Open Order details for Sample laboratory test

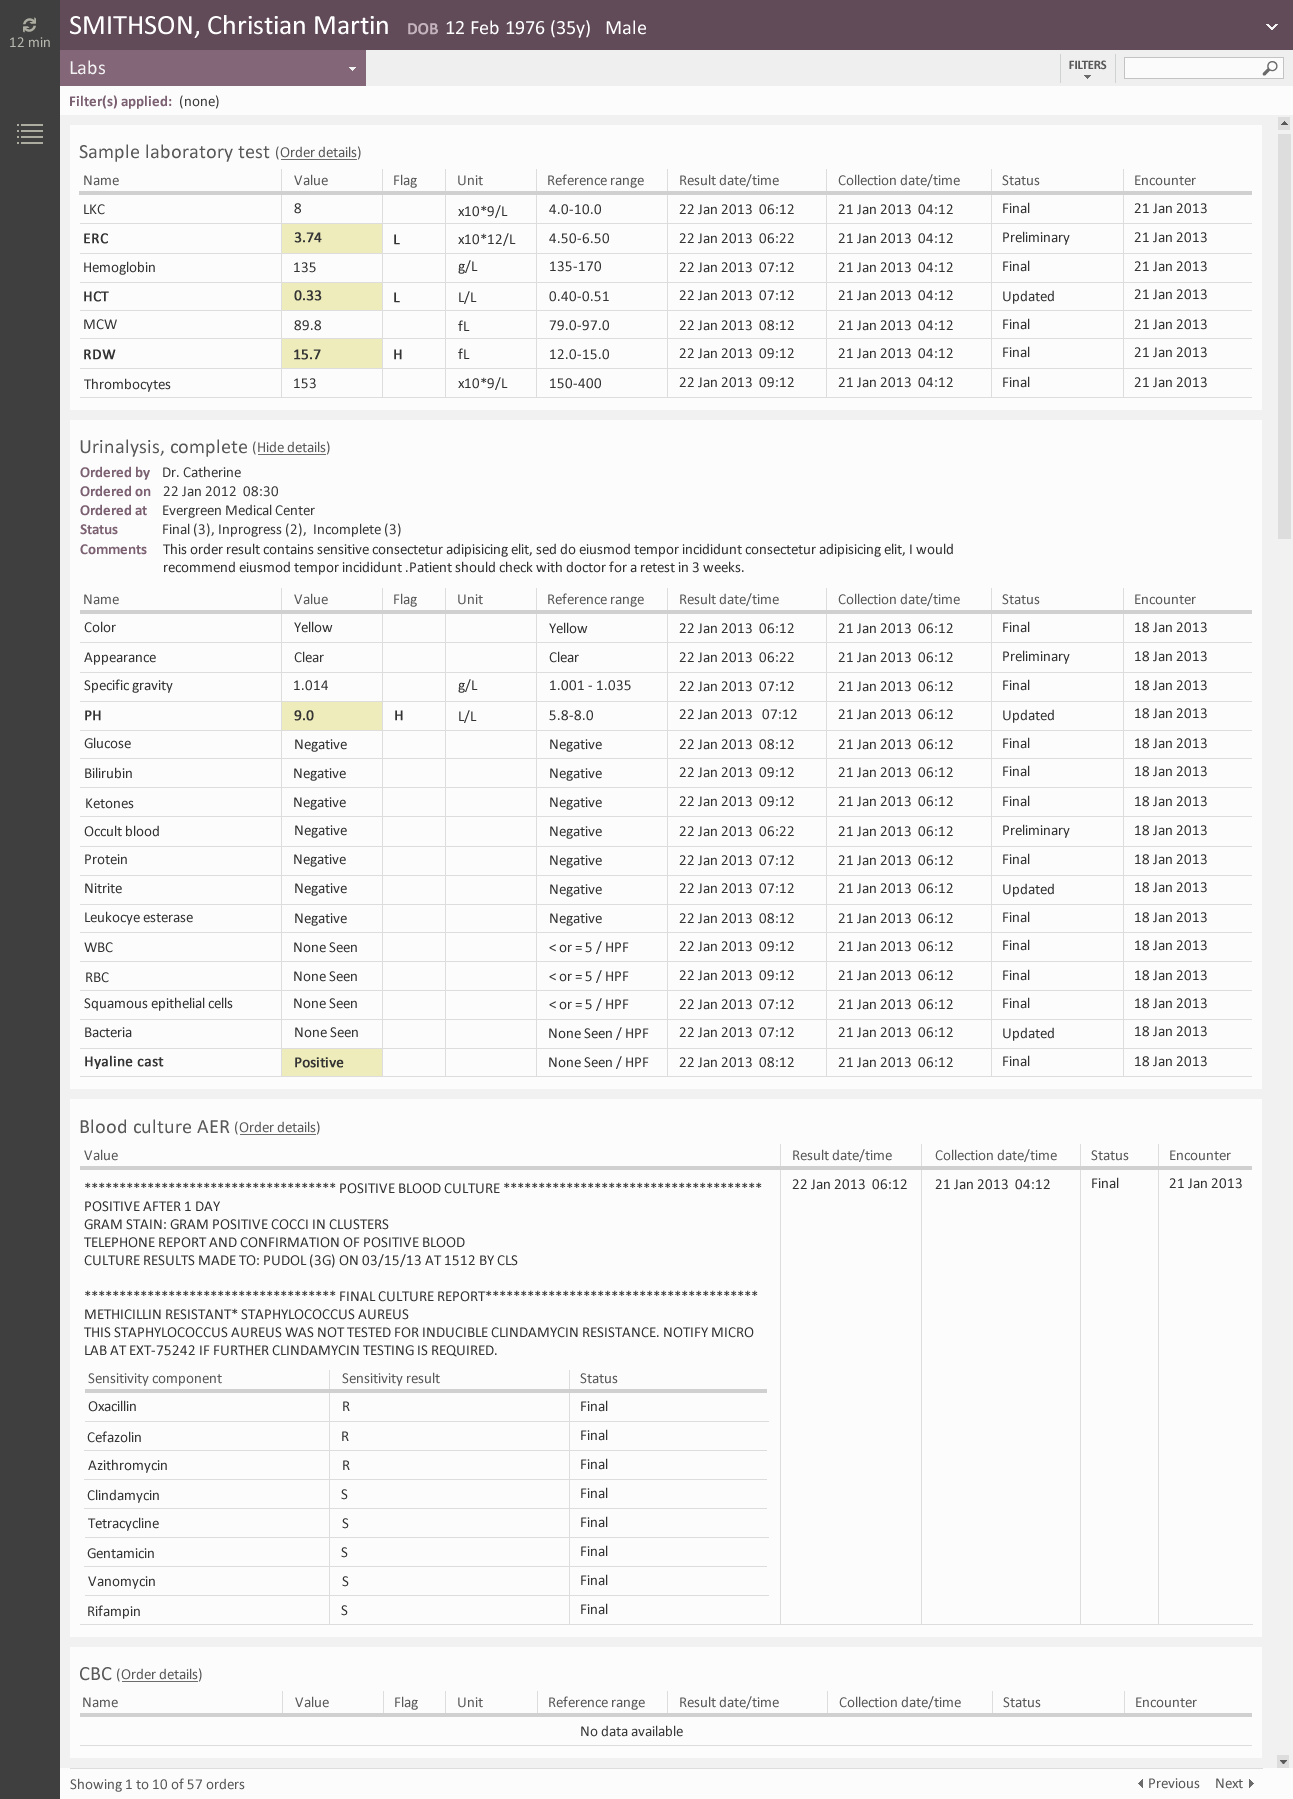click(318, 152)
